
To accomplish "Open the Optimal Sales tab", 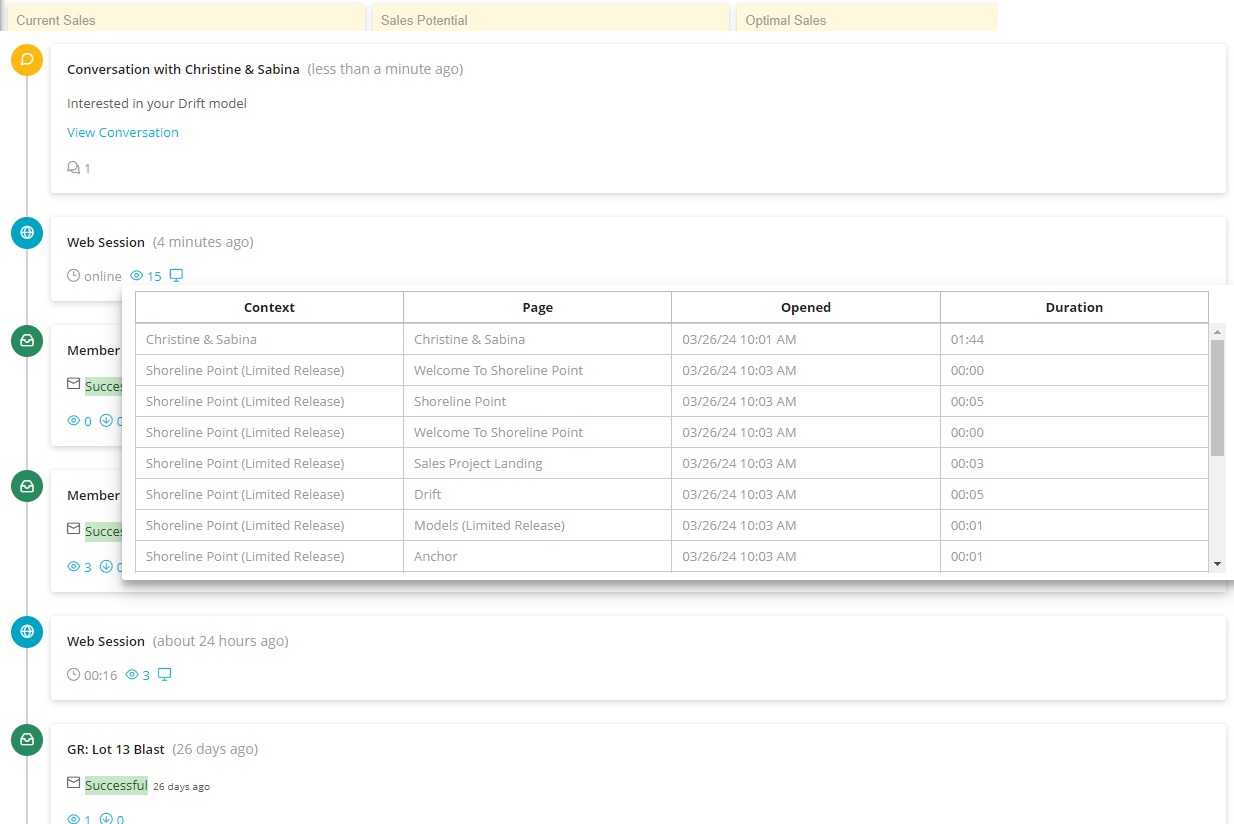I will 866,19.
